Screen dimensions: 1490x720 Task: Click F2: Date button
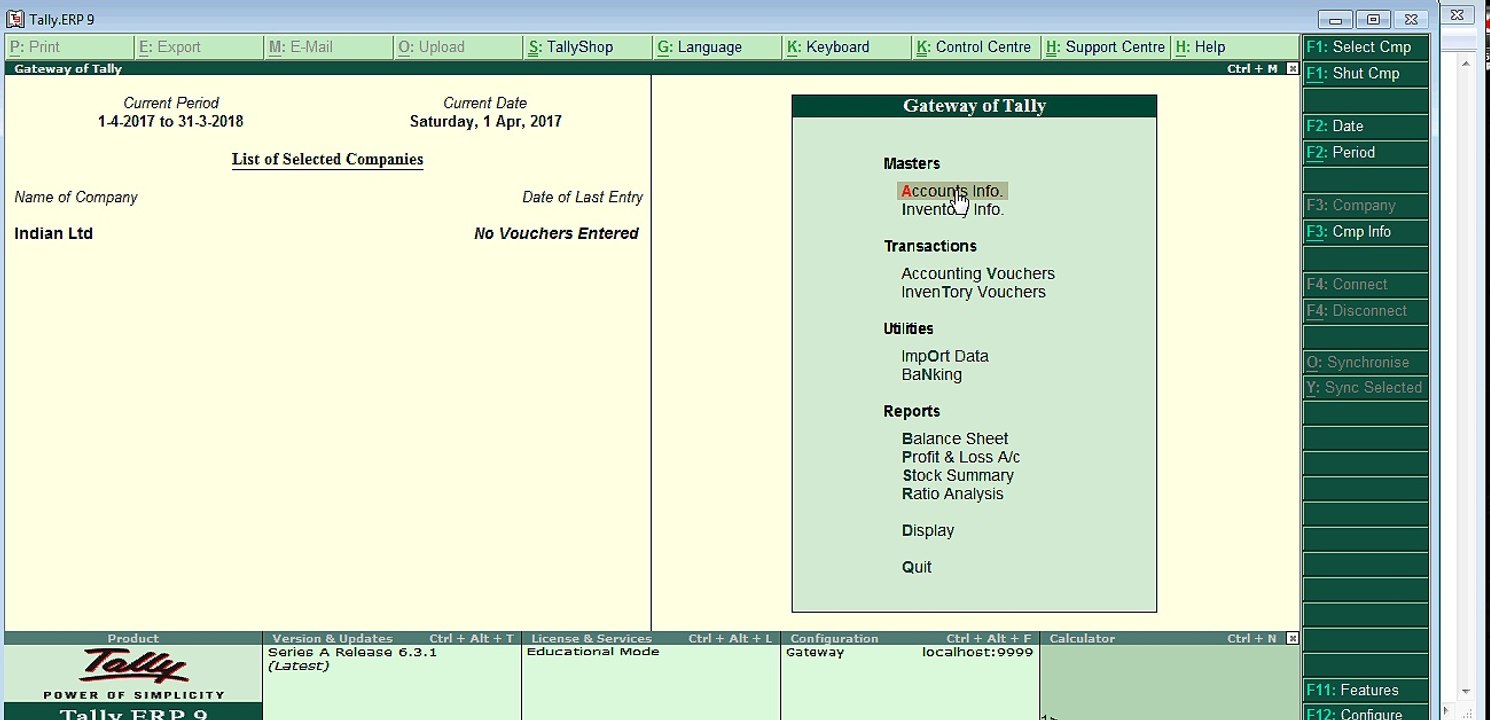click(x=1366, y=126)
